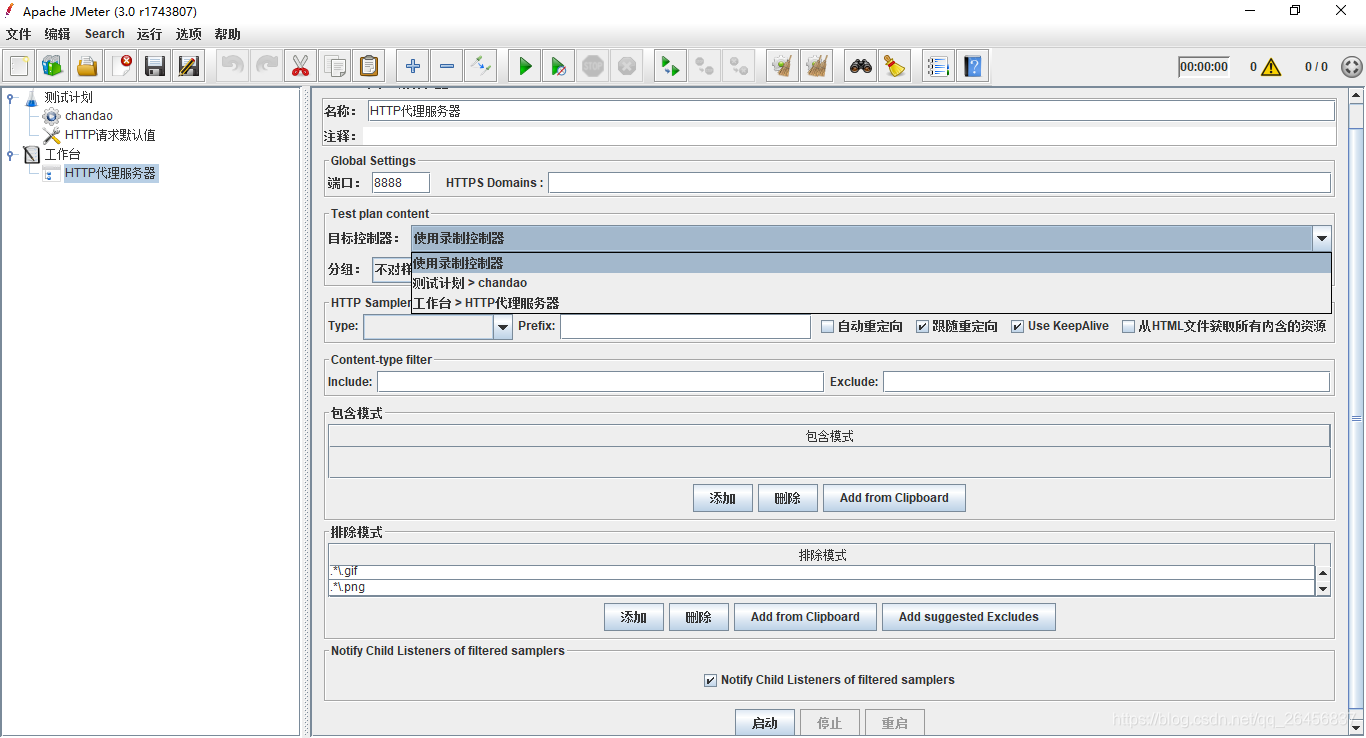Screen dimensions: 1366x738
Task: Click the Stop sign icon
Action: [592, 67]
